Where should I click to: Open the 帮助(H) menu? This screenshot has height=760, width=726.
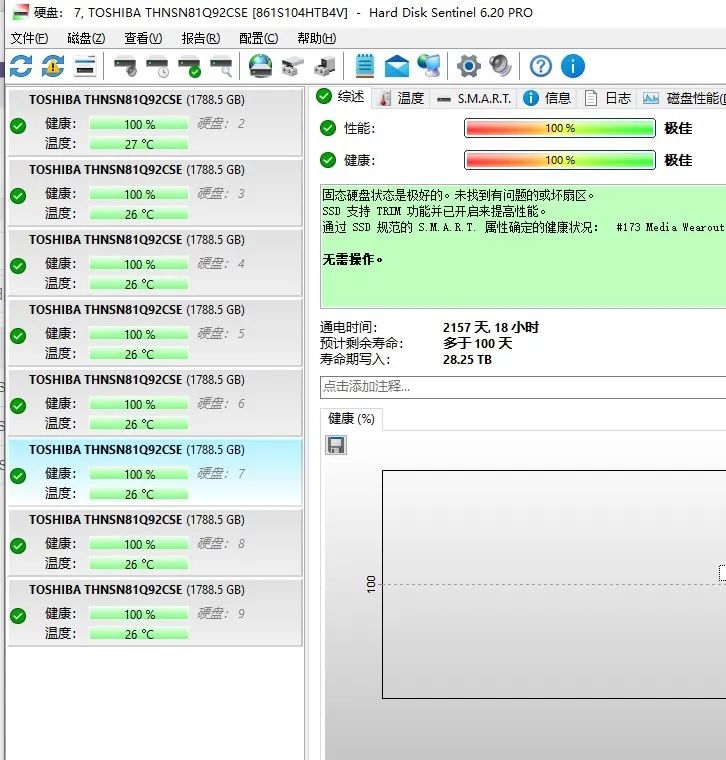[316, 38]
